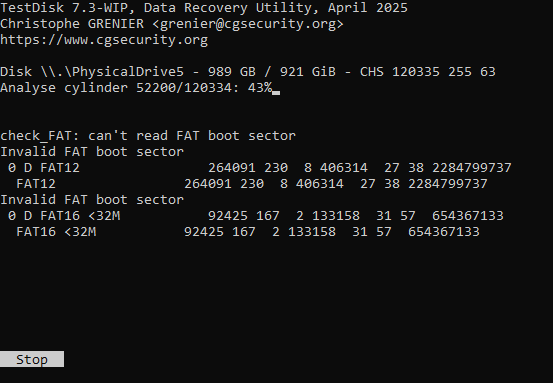Click the TestDisk 7.3-WIP title line
The height and width of the screenshot is (383, 553).
click(x=204, y=8)
